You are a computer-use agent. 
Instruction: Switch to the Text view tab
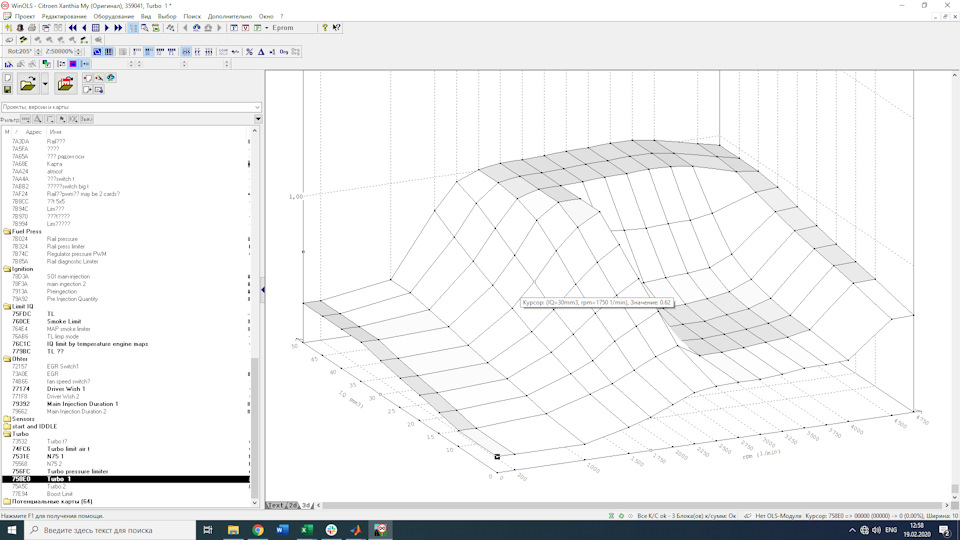[x=276, y=505]
